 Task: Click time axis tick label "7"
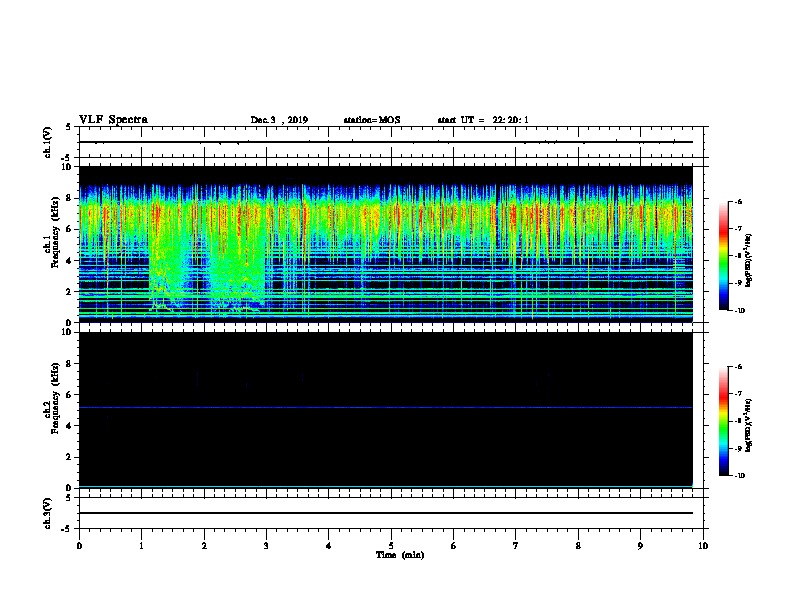pos(516,546)
